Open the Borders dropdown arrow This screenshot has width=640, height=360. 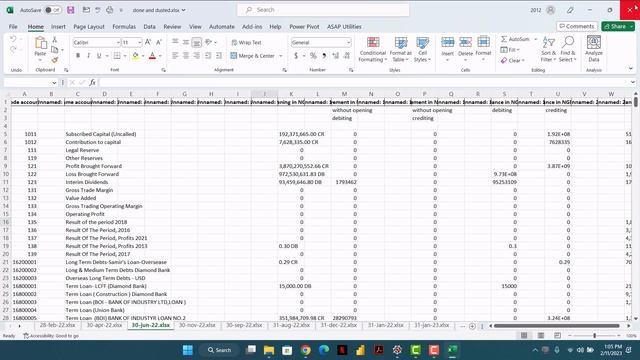(x=125, y=56)
